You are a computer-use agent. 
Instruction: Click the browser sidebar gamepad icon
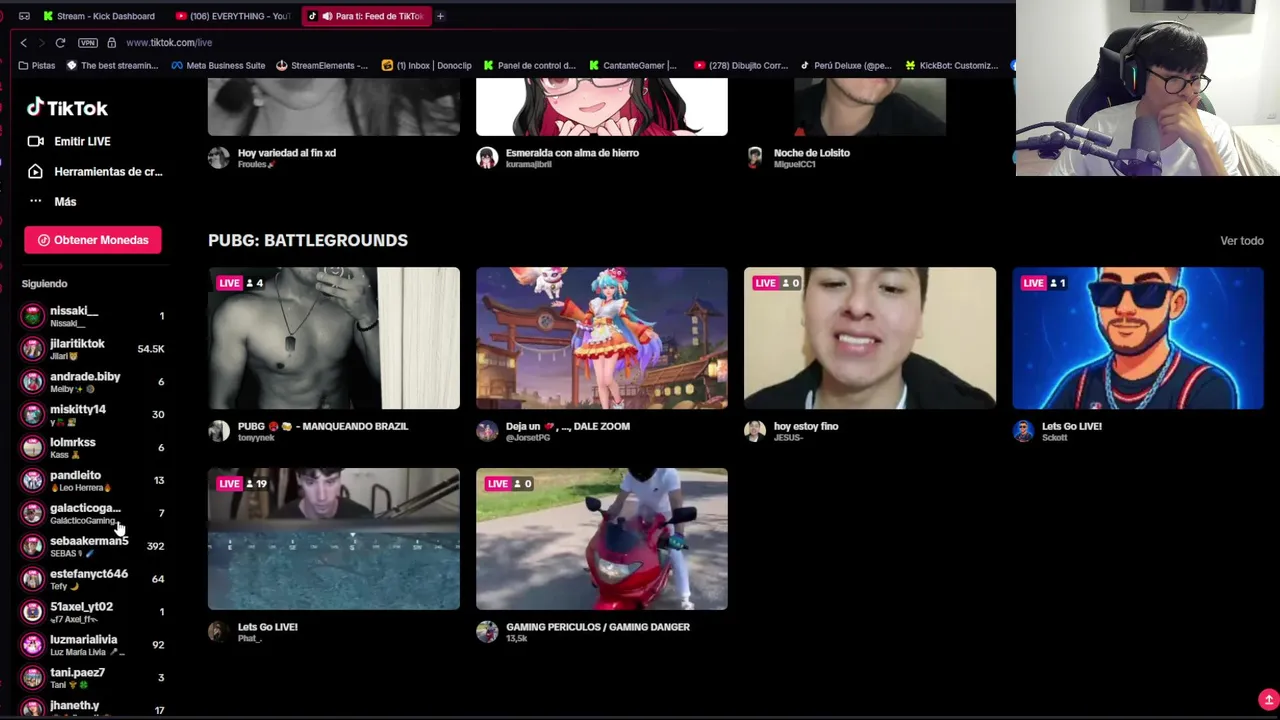coord(24,16)
